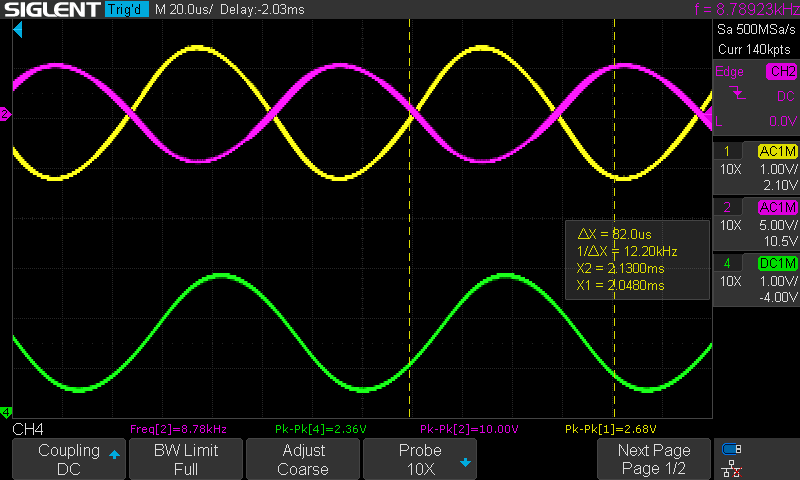Screen dimensions: 800x480
Task: Click the SIGLENT logo
Action: click(52, 9)
